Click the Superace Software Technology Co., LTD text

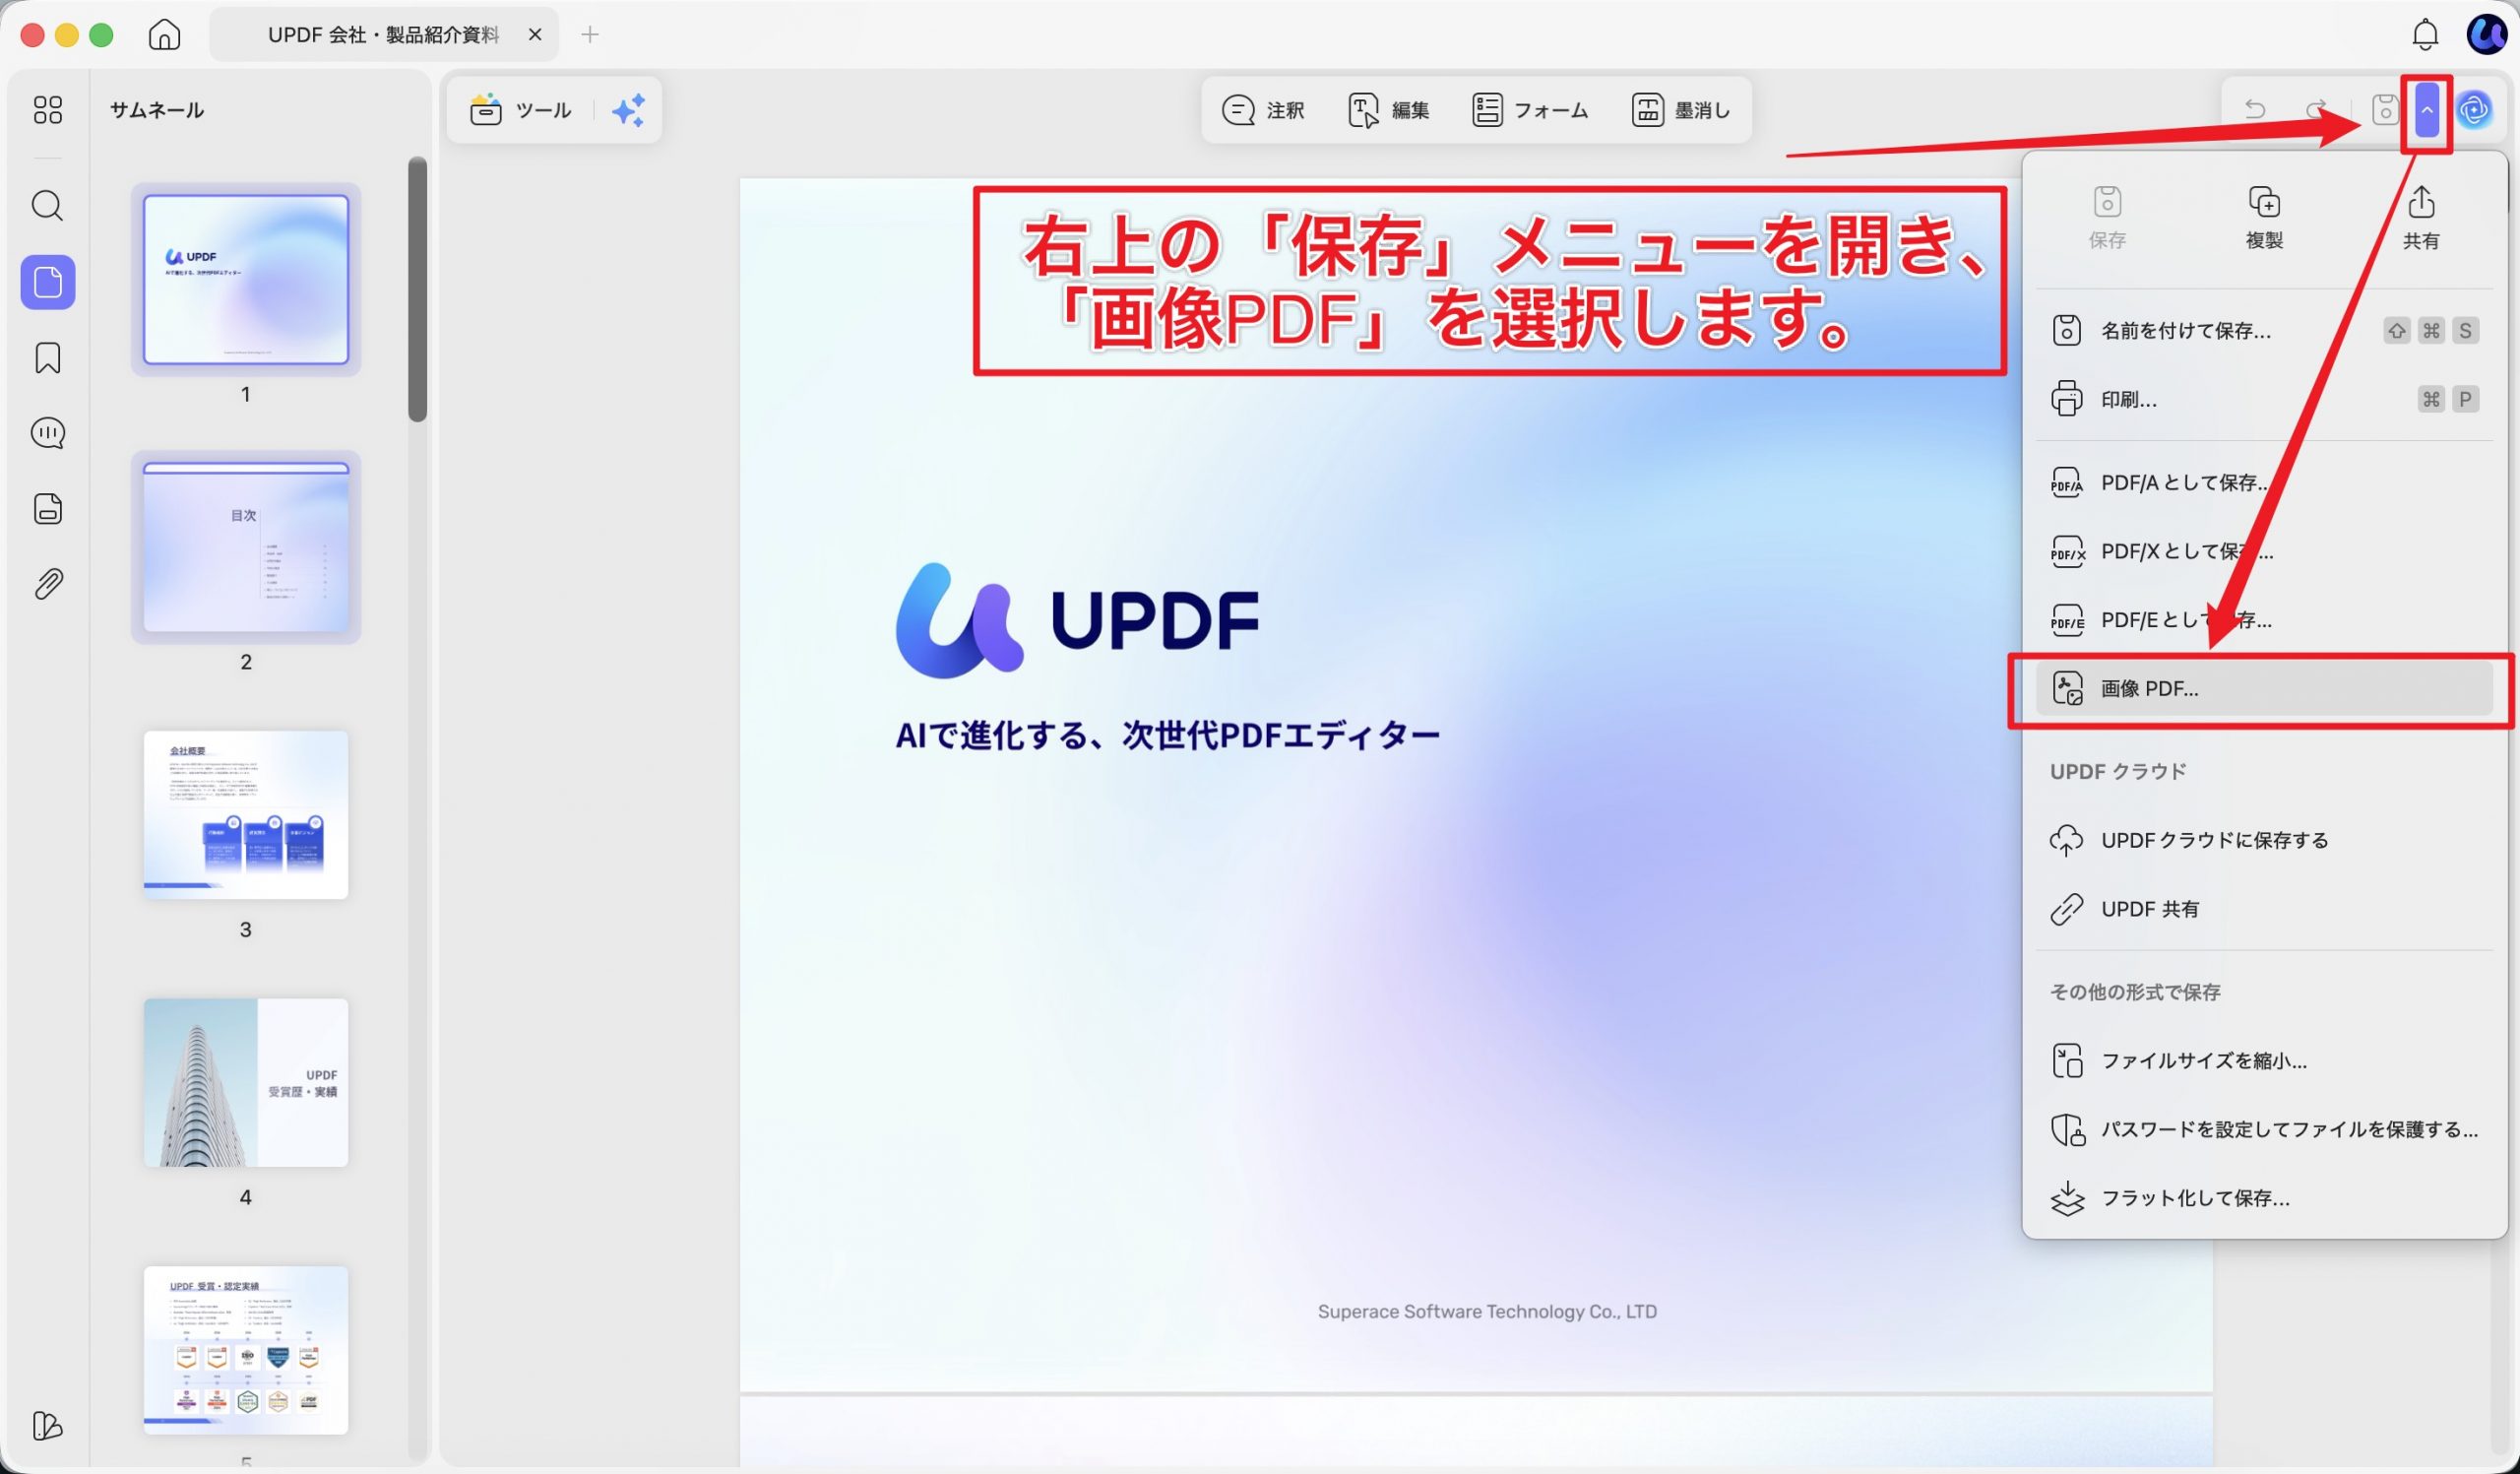tap(1487, 1311)
